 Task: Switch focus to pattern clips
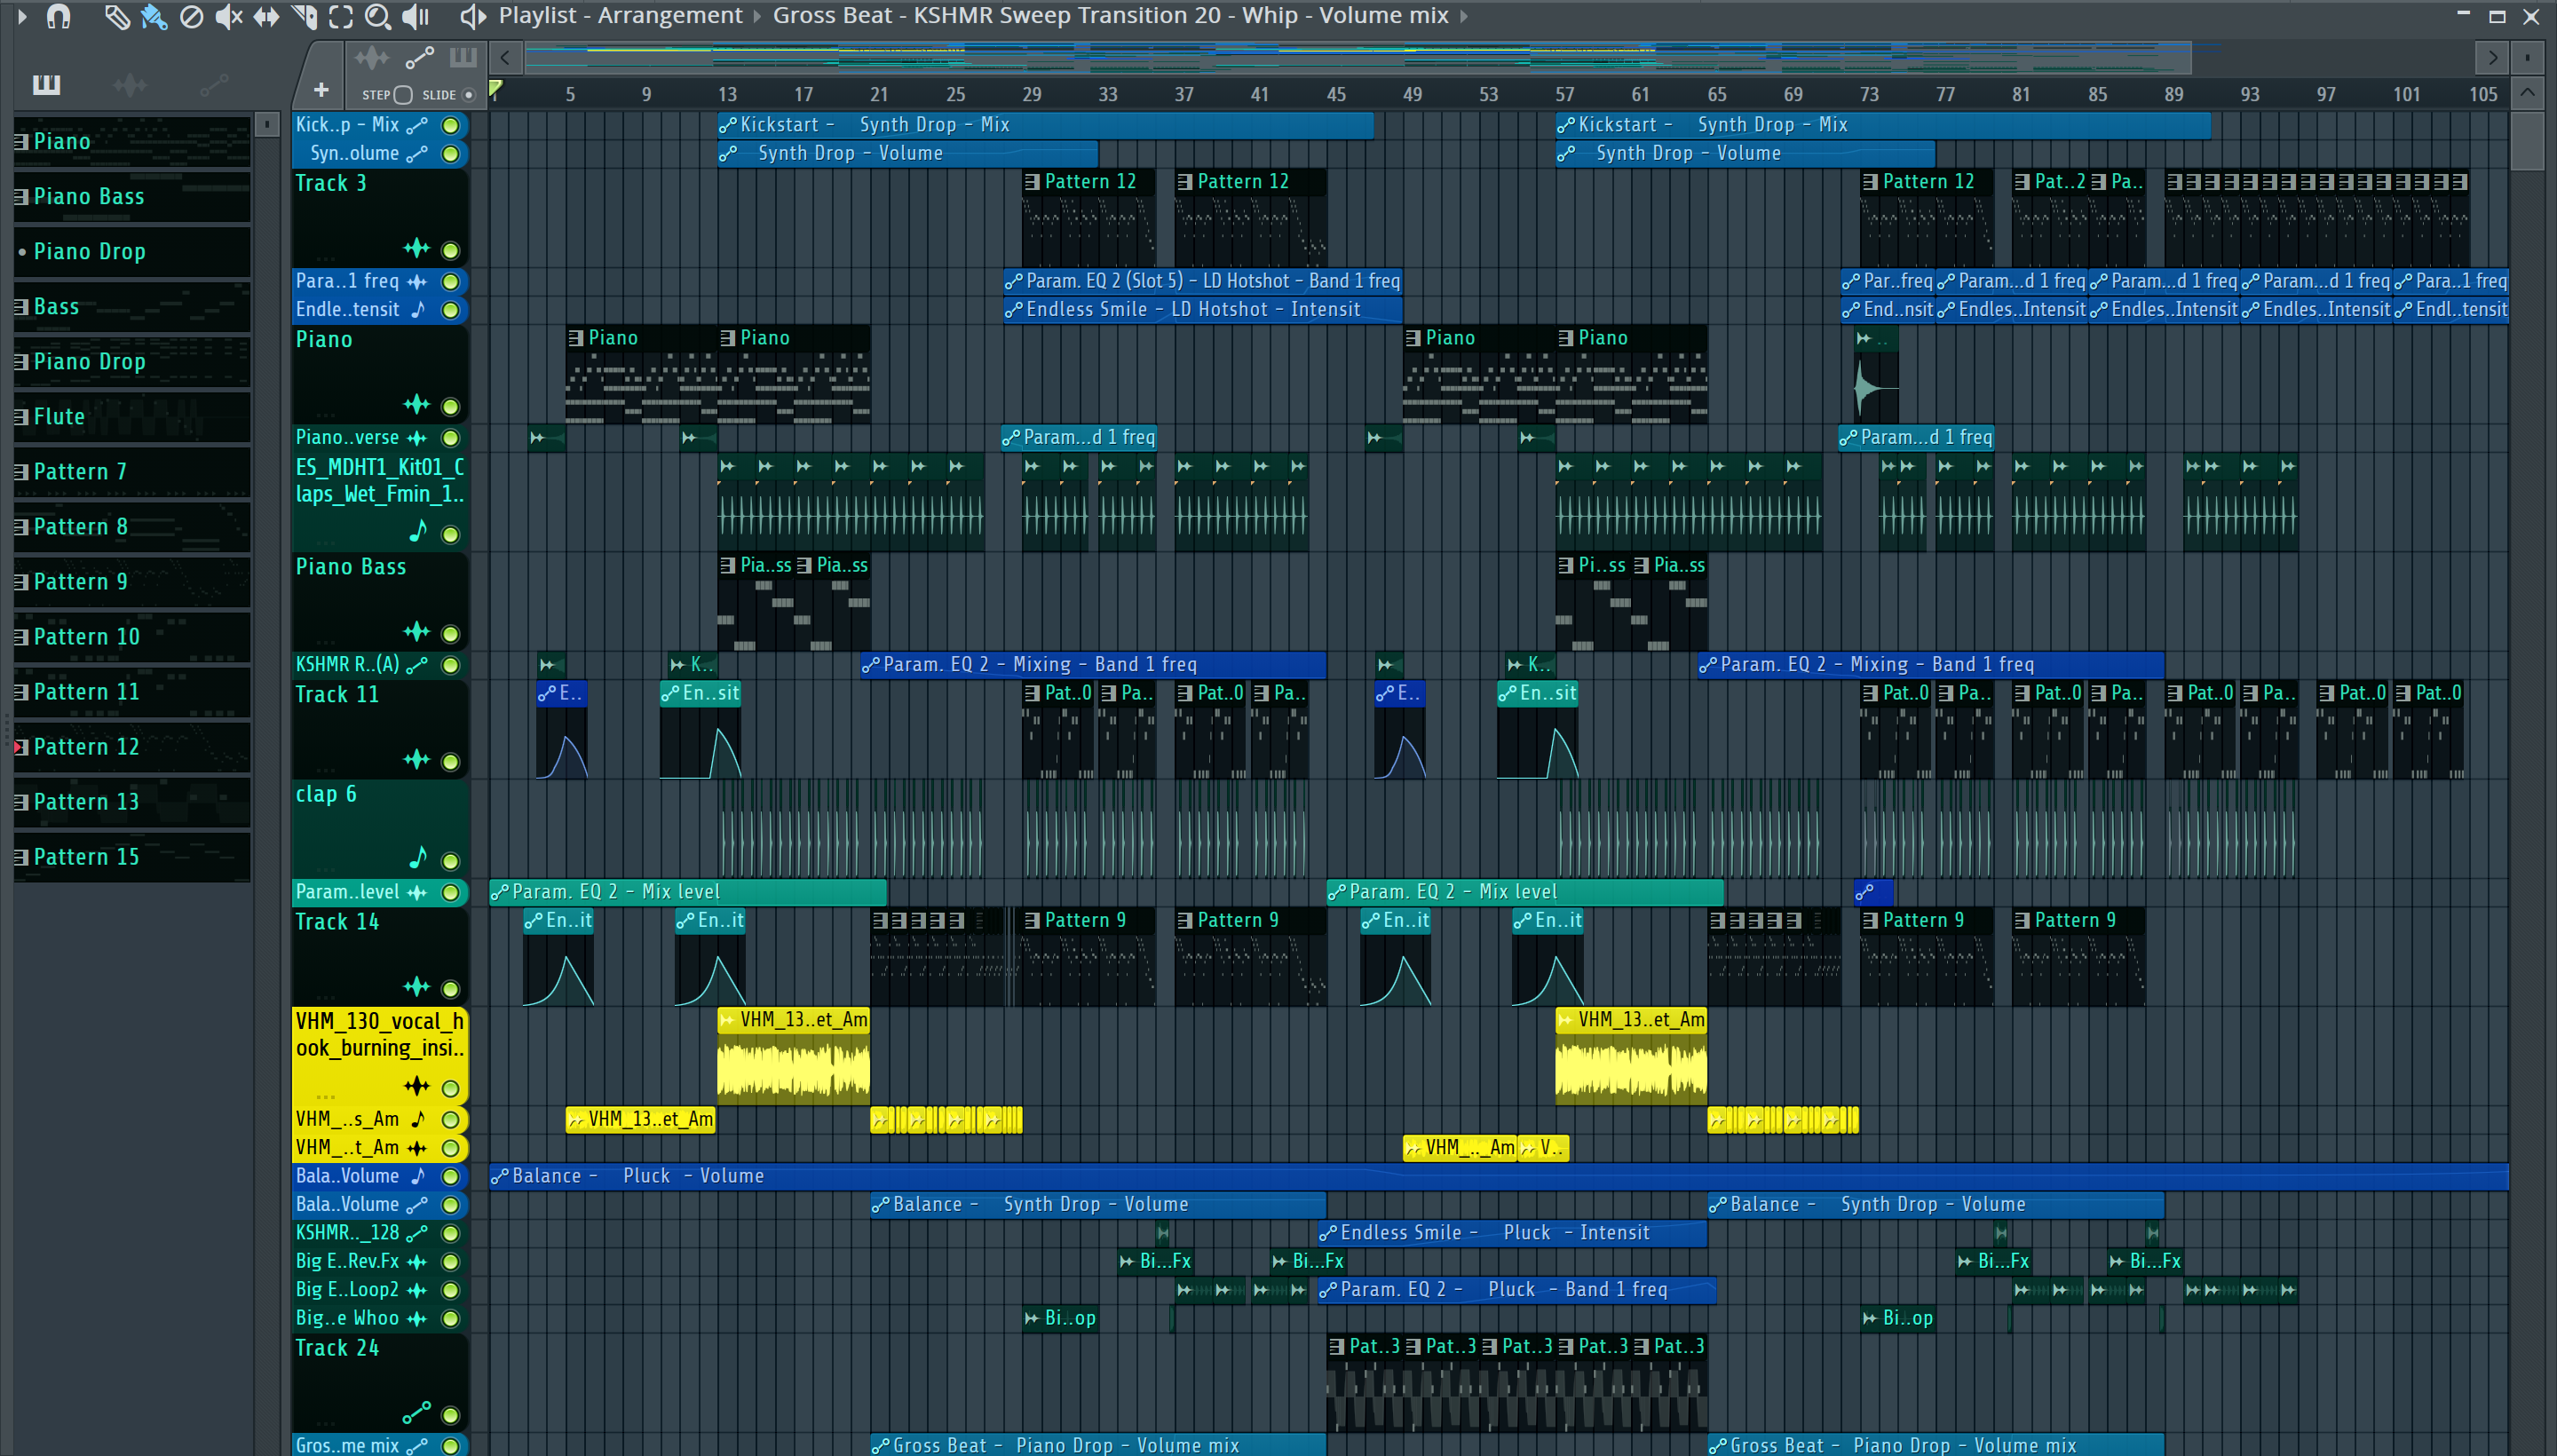point(462,57)
